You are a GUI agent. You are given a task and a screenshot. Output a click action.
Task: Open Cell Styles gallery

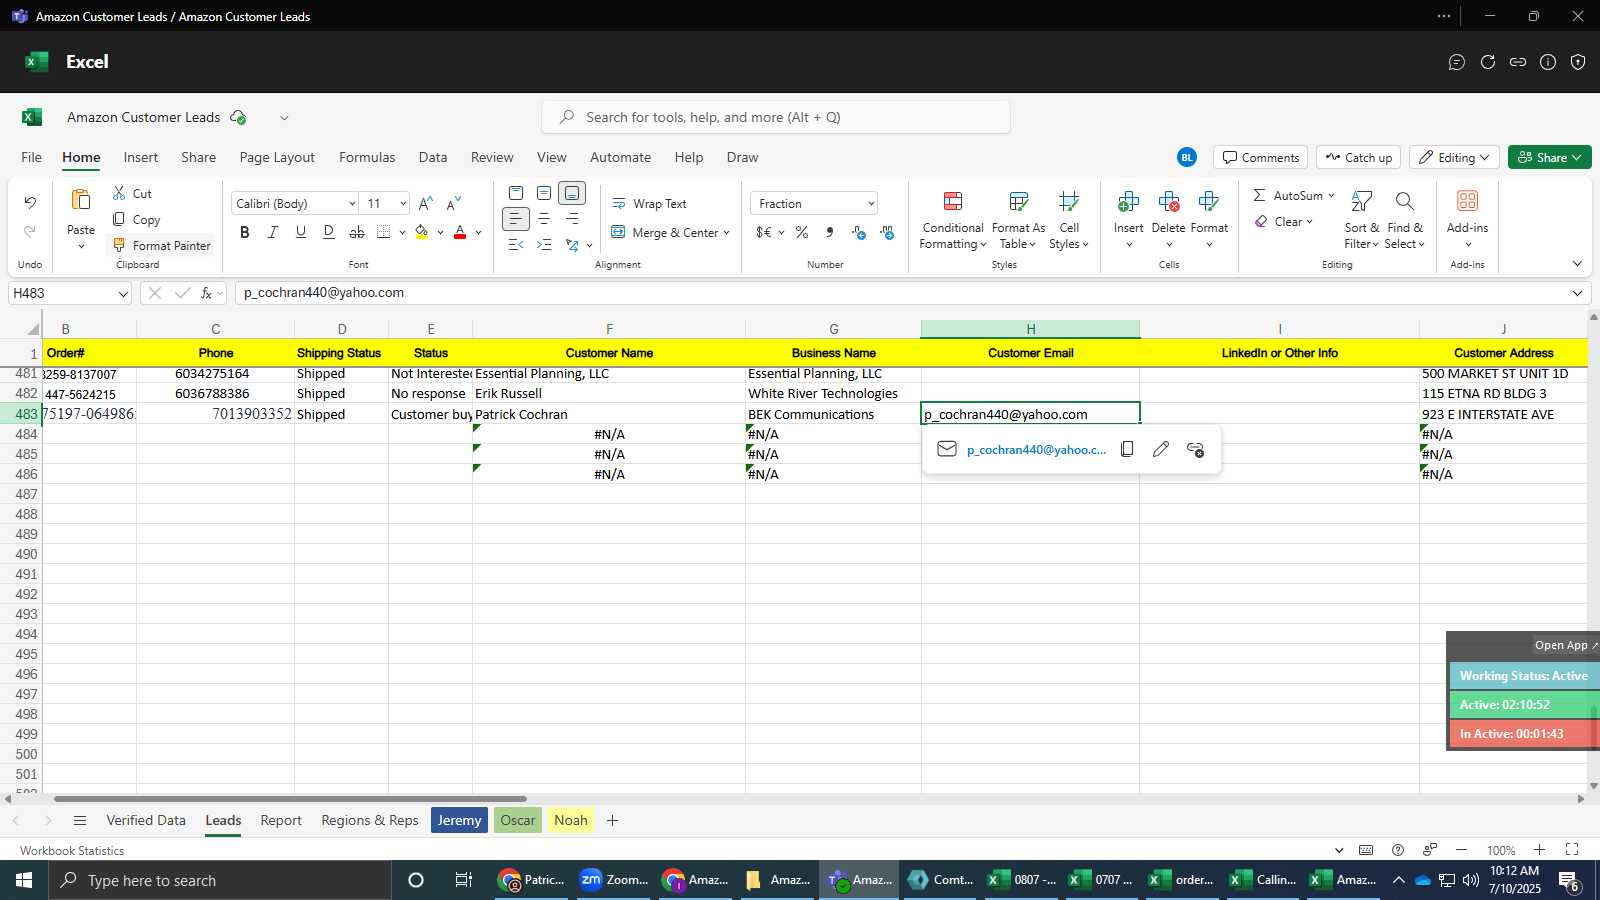pos(1069,220)
